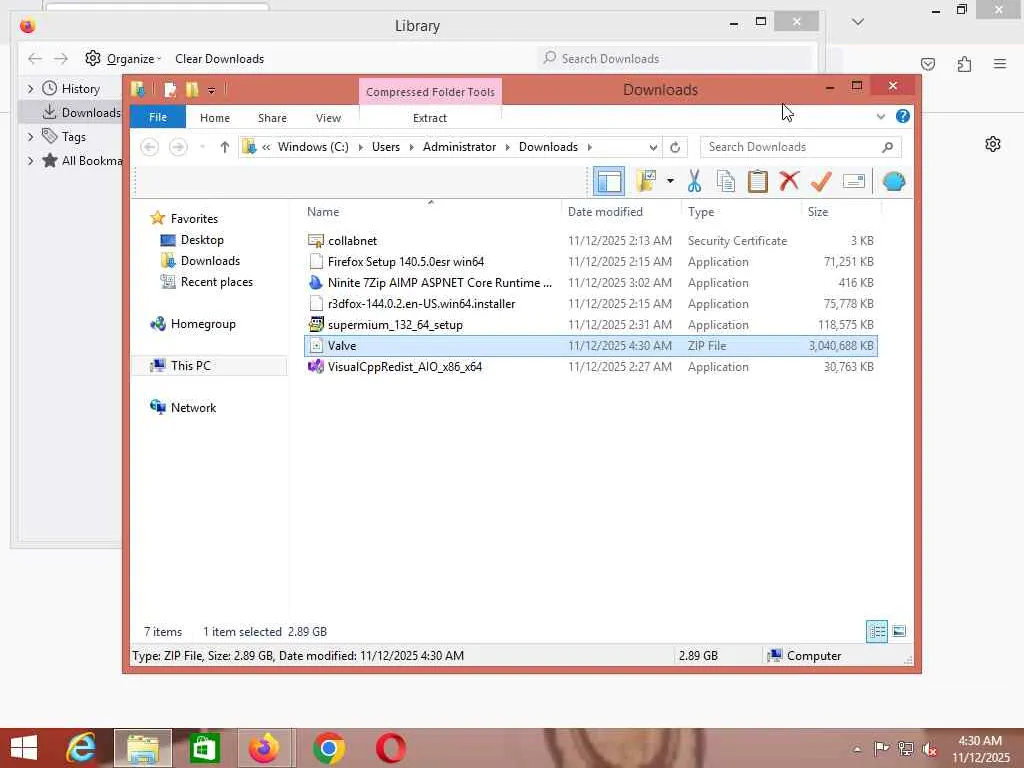This screenshot has width=1024, height=768.
Task: Open Classic Shell settings shell icon
Action: (x=893, y=181)
